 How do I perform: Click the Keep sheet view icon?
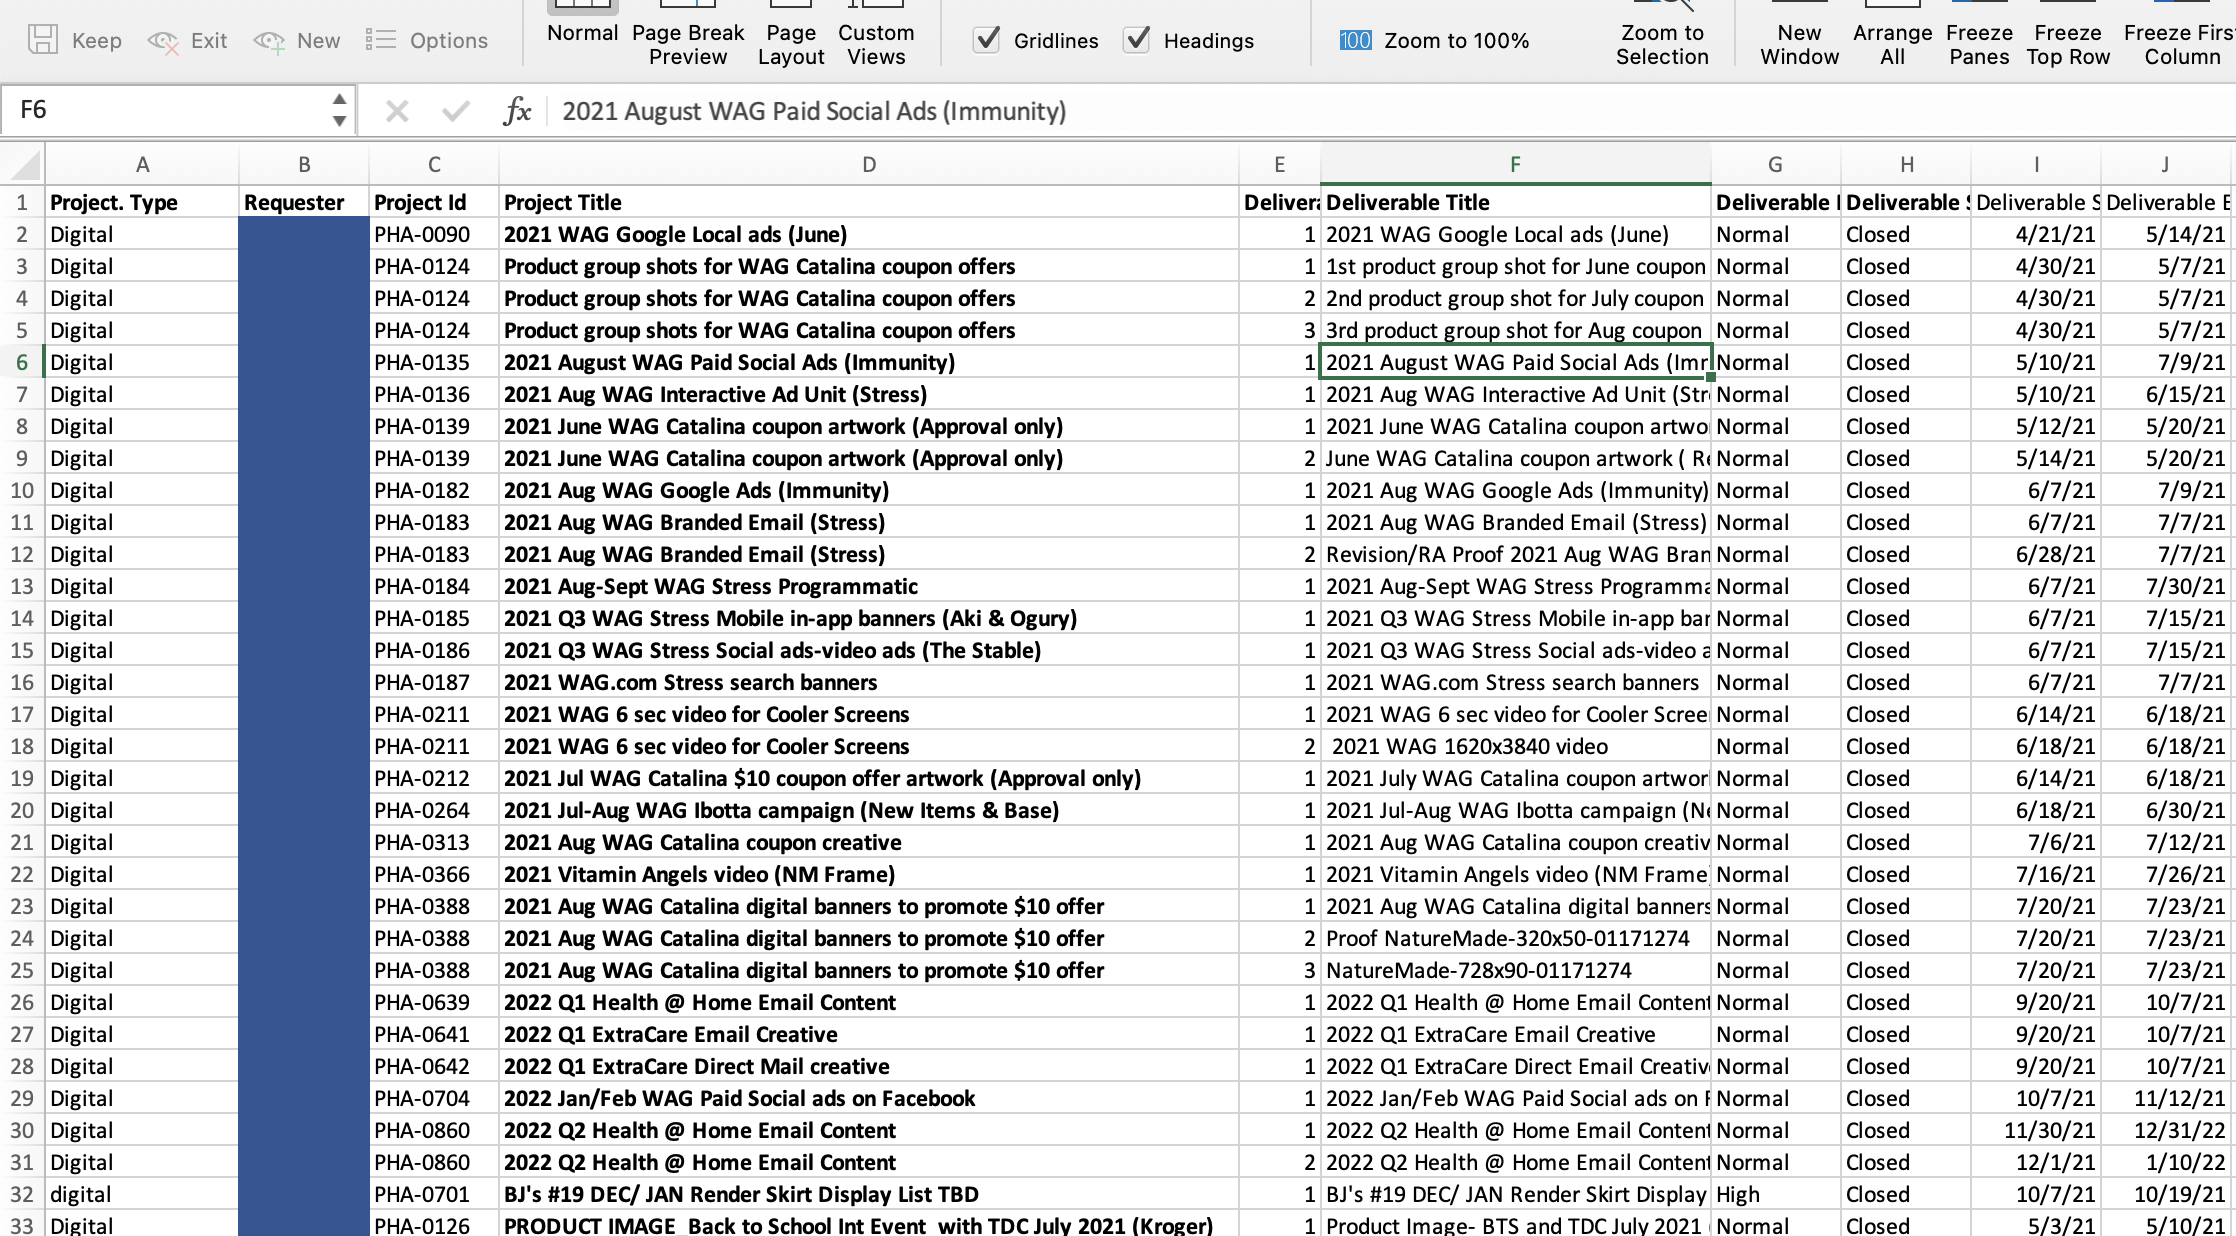tap(43, 40)
